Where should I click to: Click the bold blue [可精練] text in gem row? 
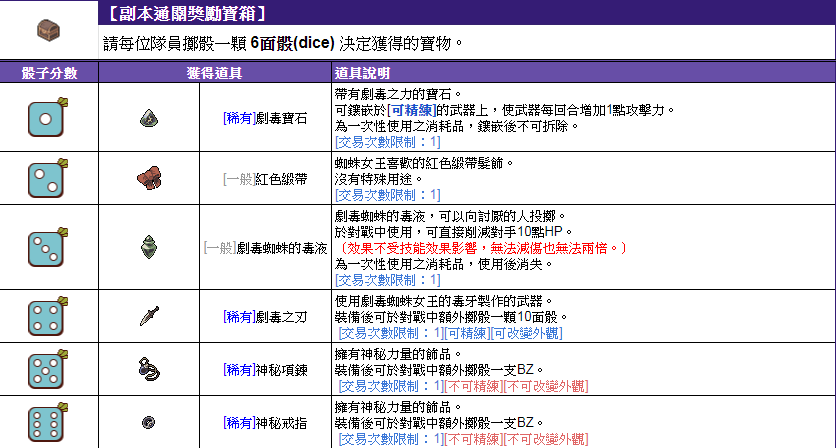tap(412, 110)
